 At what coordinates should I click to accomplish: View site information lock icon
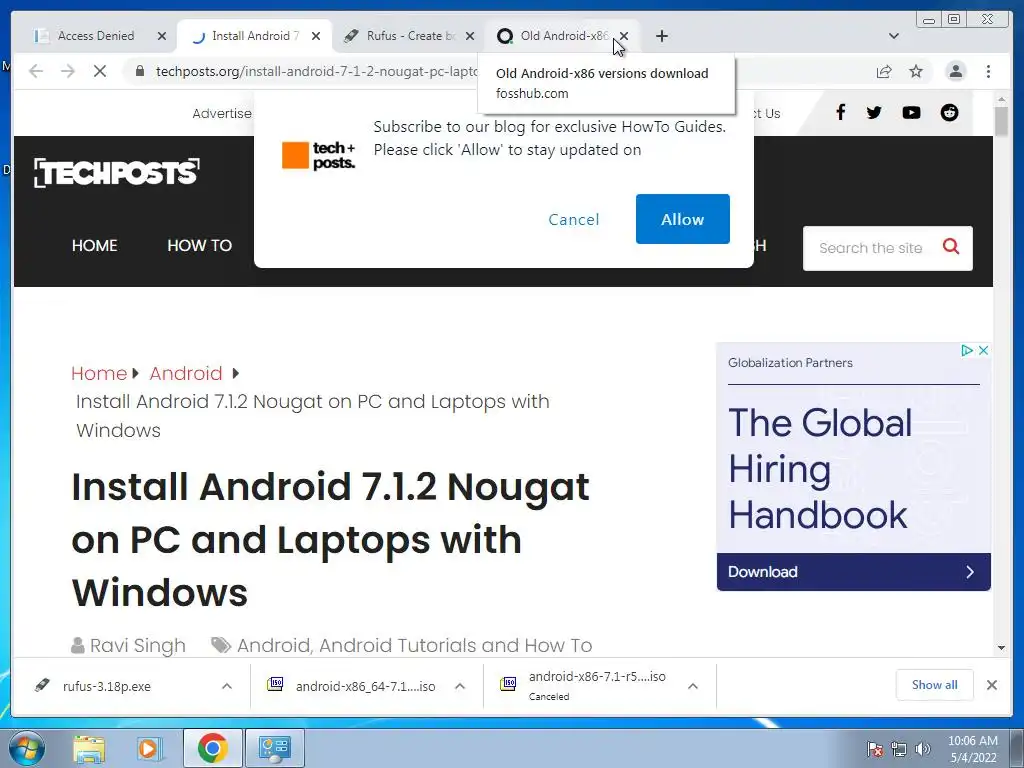[140, 71]
